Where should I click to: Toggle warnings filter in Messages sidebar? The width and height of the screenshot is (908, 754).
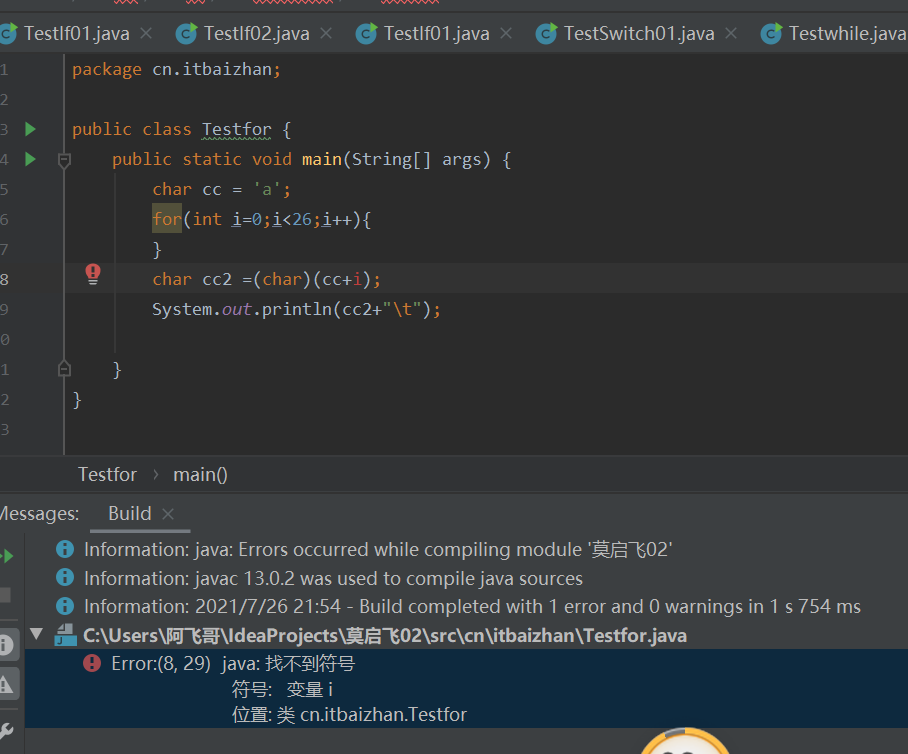pyautogui.click(x=7, y=685)
